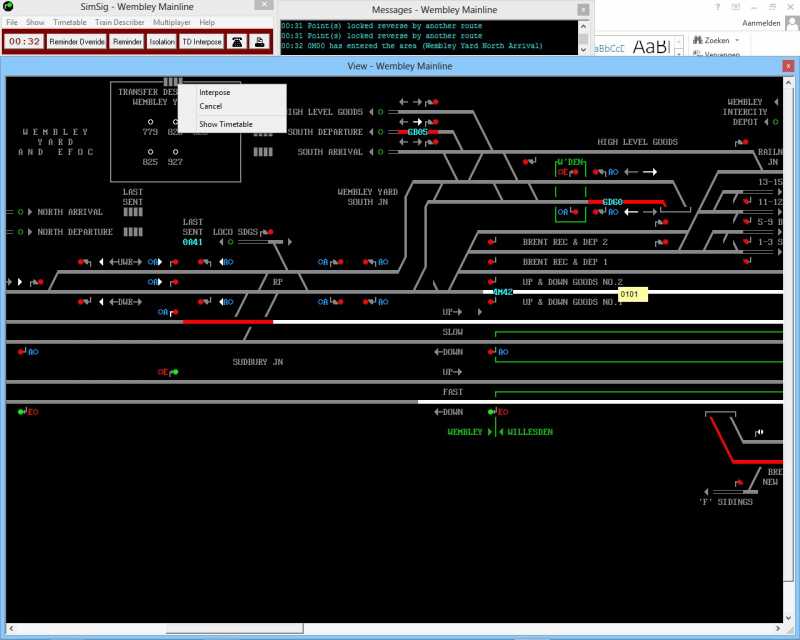This screenshot has width=800, height=640.
Task: Click the Messages window scroll up arrow
Action: click(x=583, y=26)
